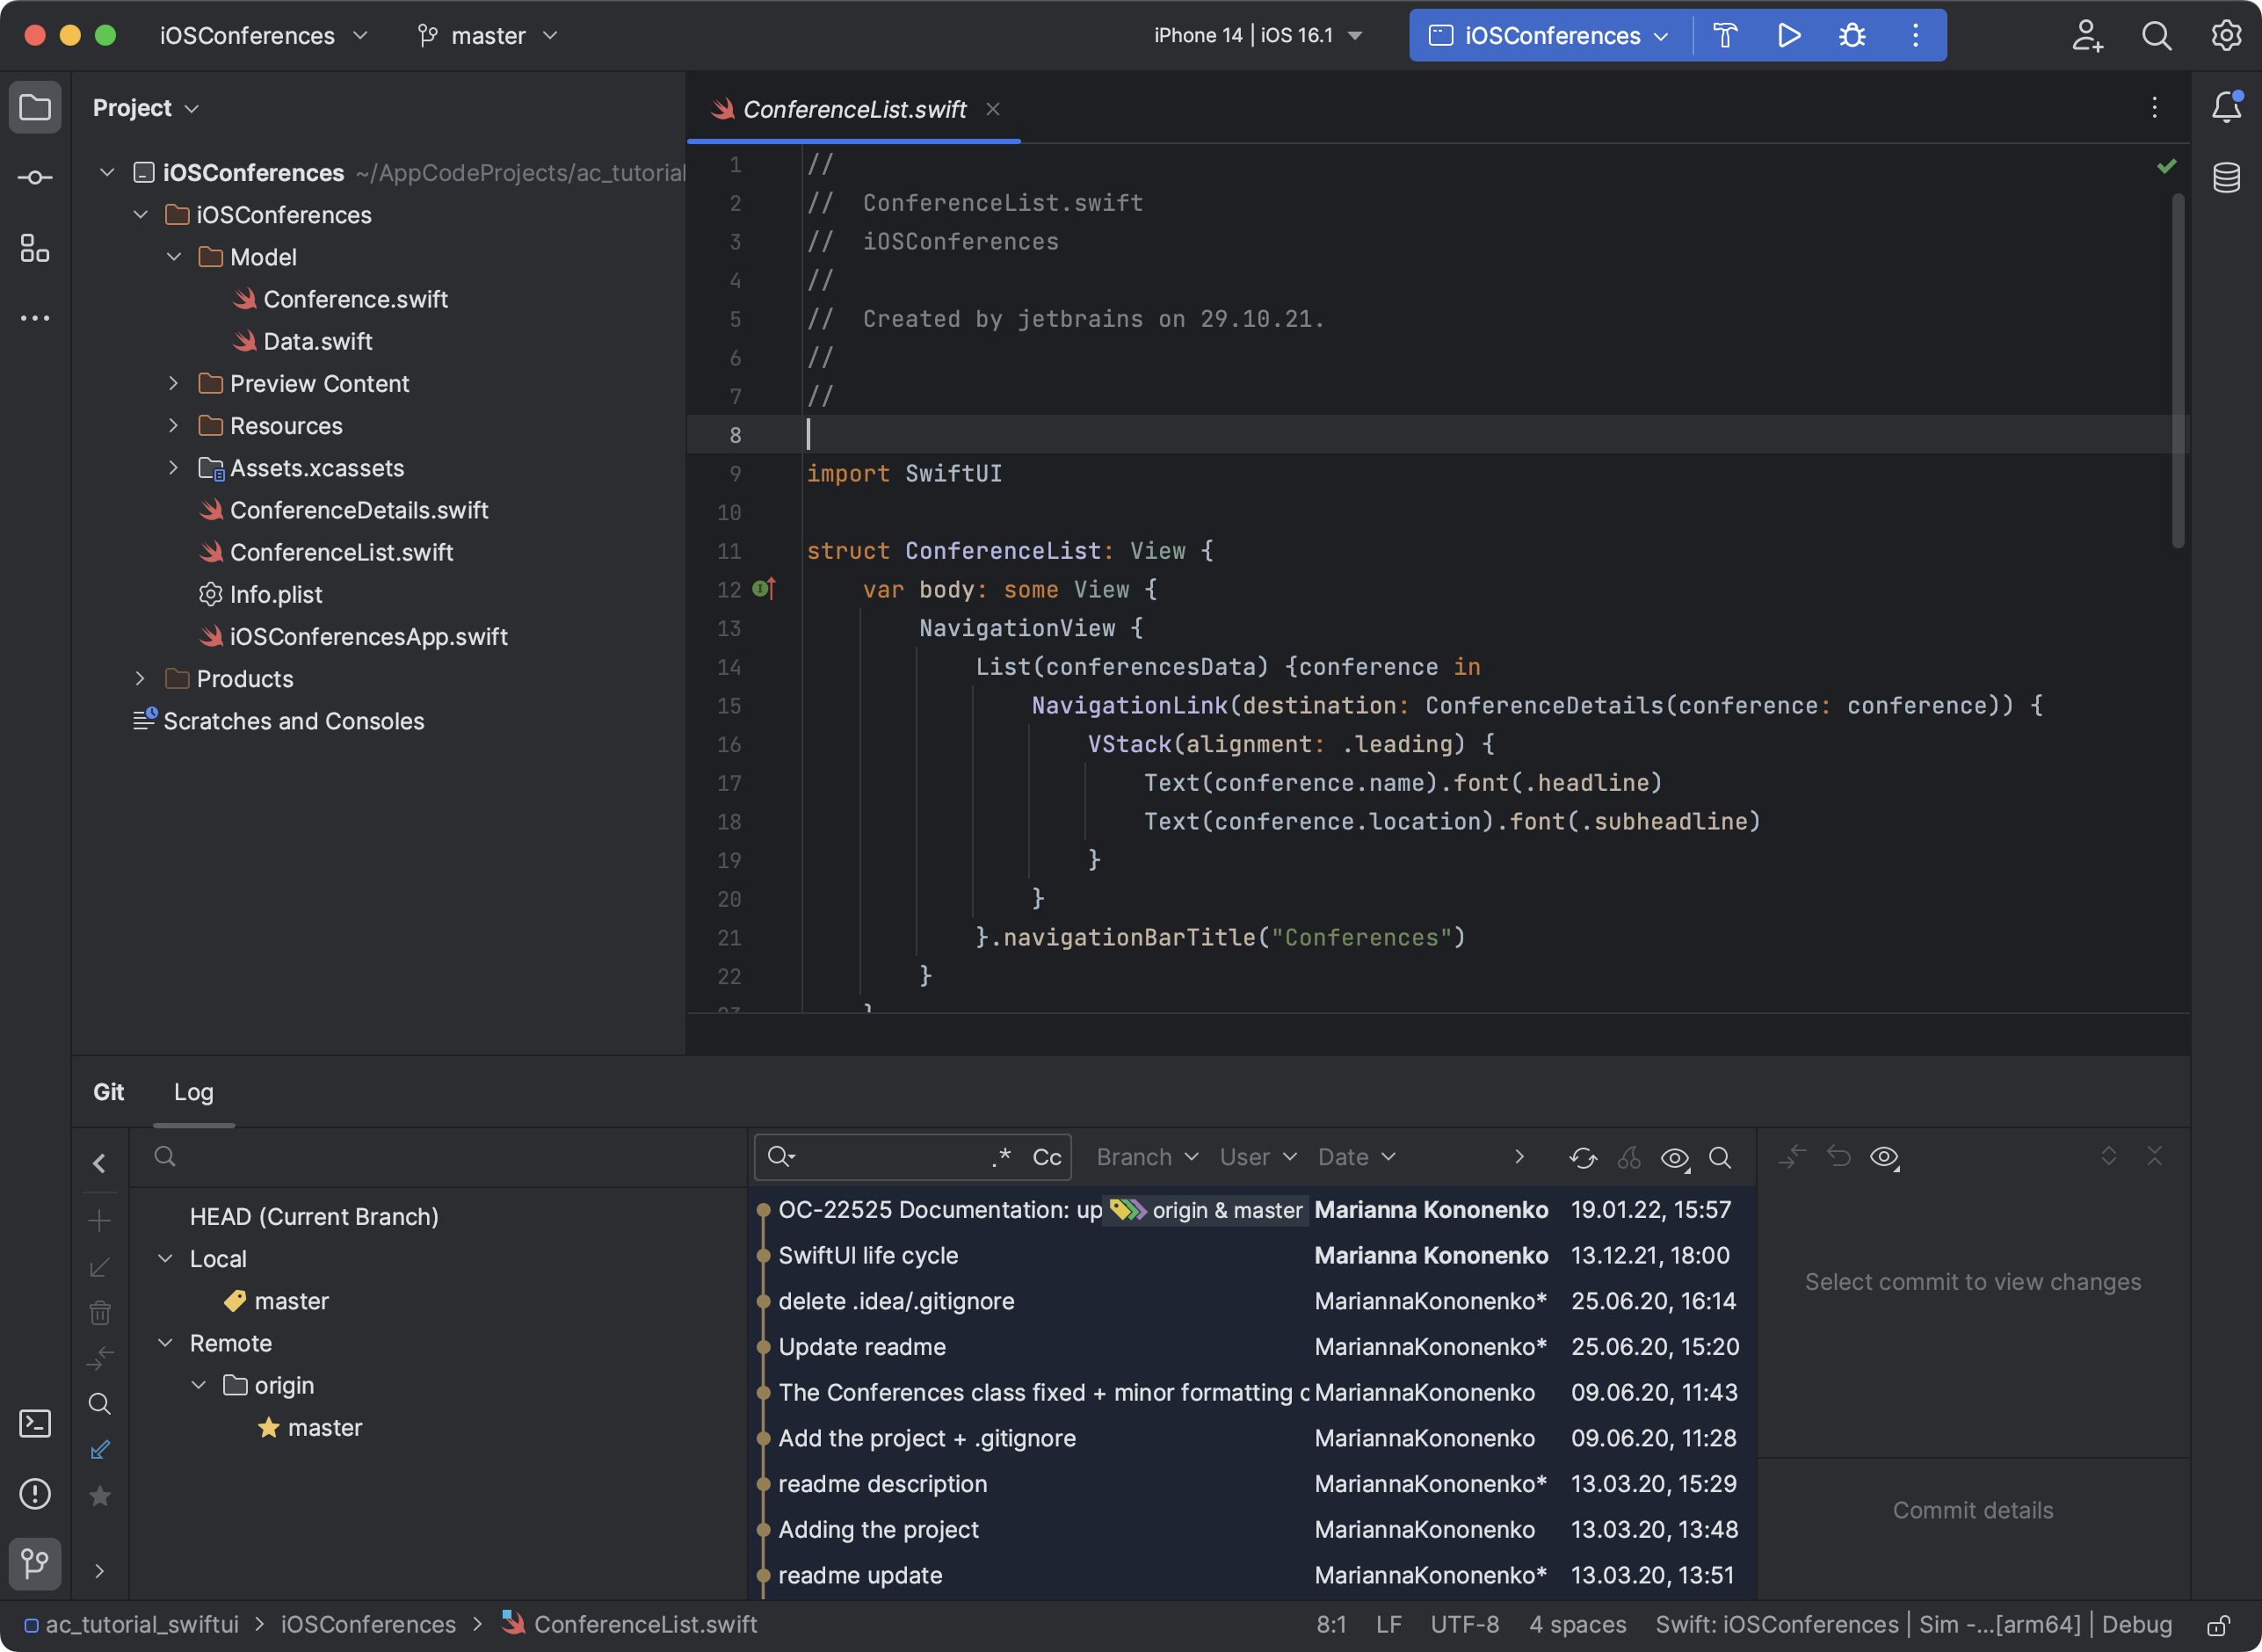2262x1652 pixels.
Task: Open the Branch dropdown filter in Git log
Action: (1145, 1156)
